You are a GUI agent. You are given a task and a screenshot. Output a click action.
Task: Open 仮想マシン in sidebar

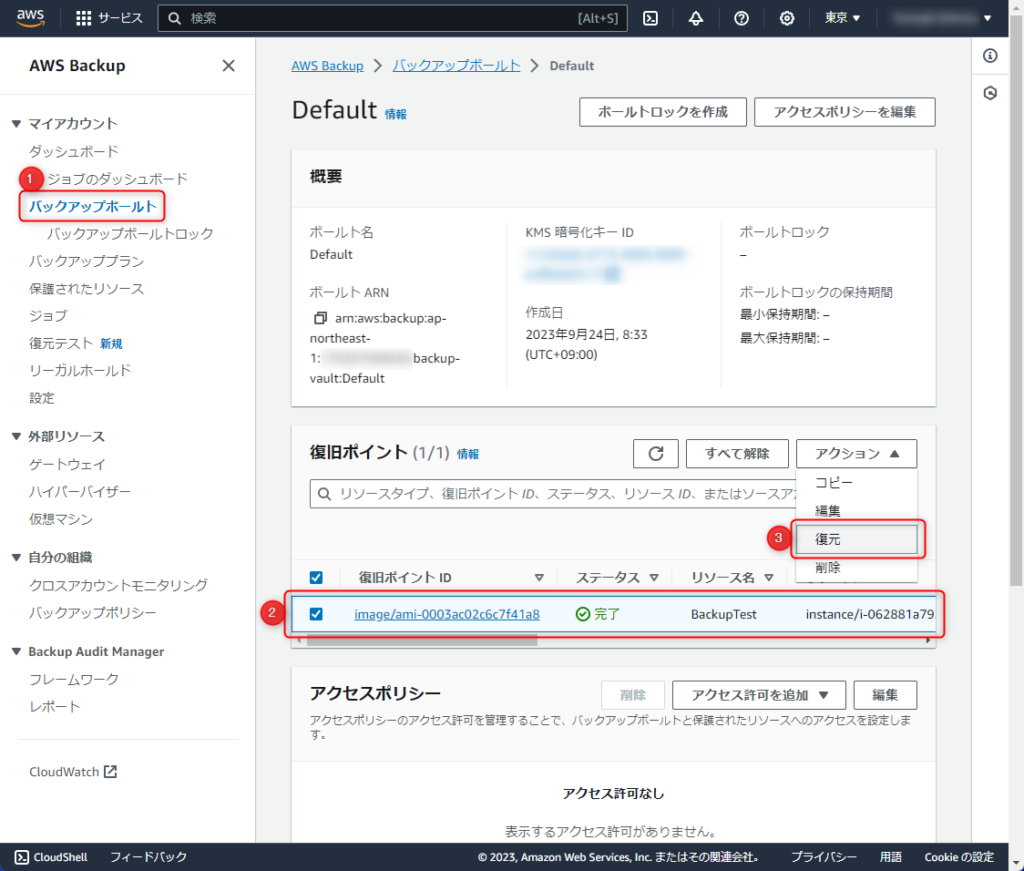(x=61, y=519)
